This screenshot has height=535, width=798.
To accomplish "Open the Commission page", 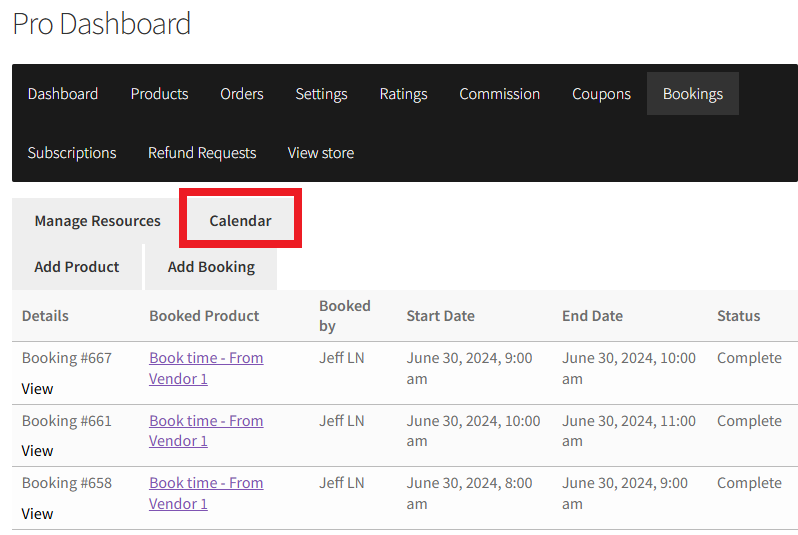I will (499, 94).
